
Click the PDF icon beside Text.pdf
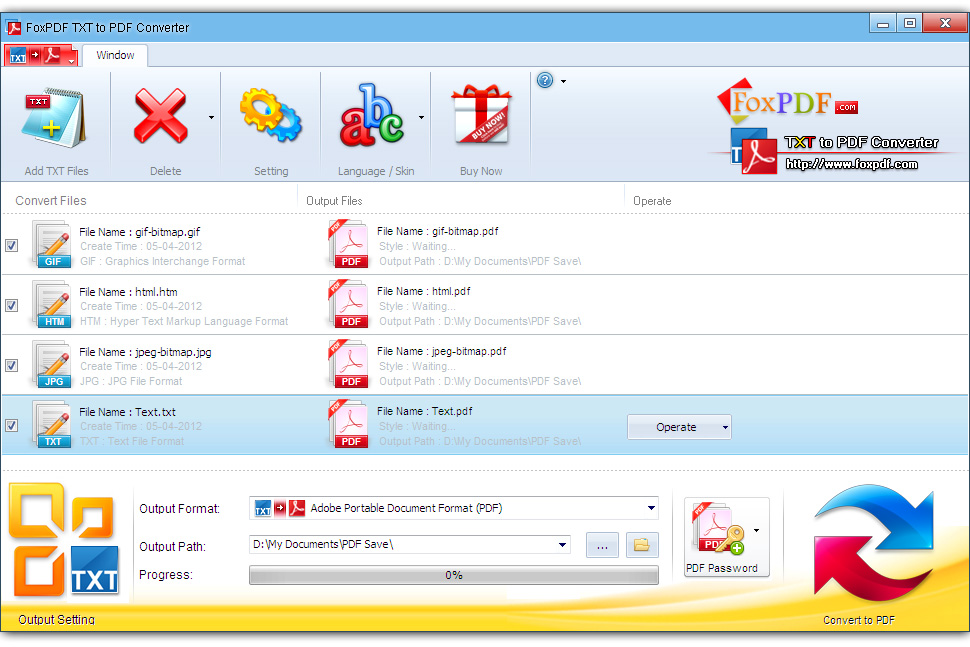coord(348,424)
